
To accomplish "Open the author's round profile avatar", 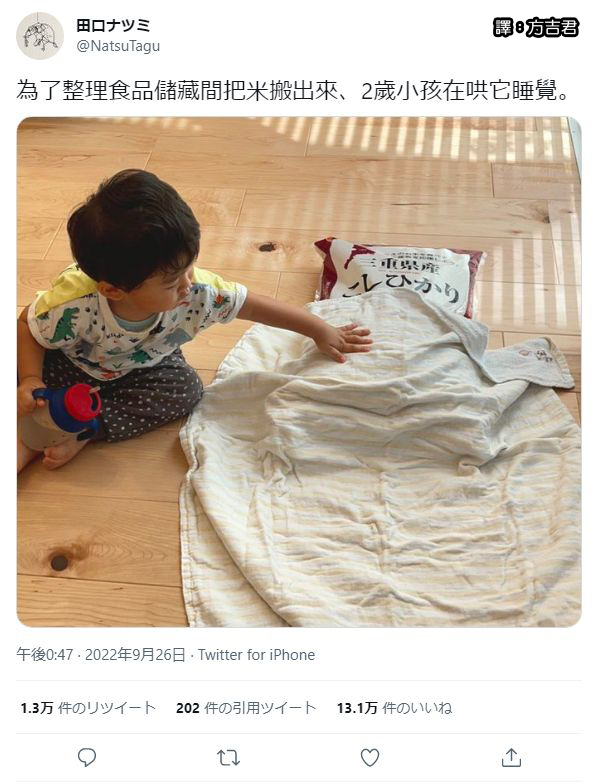I will [x=40, y=36].
